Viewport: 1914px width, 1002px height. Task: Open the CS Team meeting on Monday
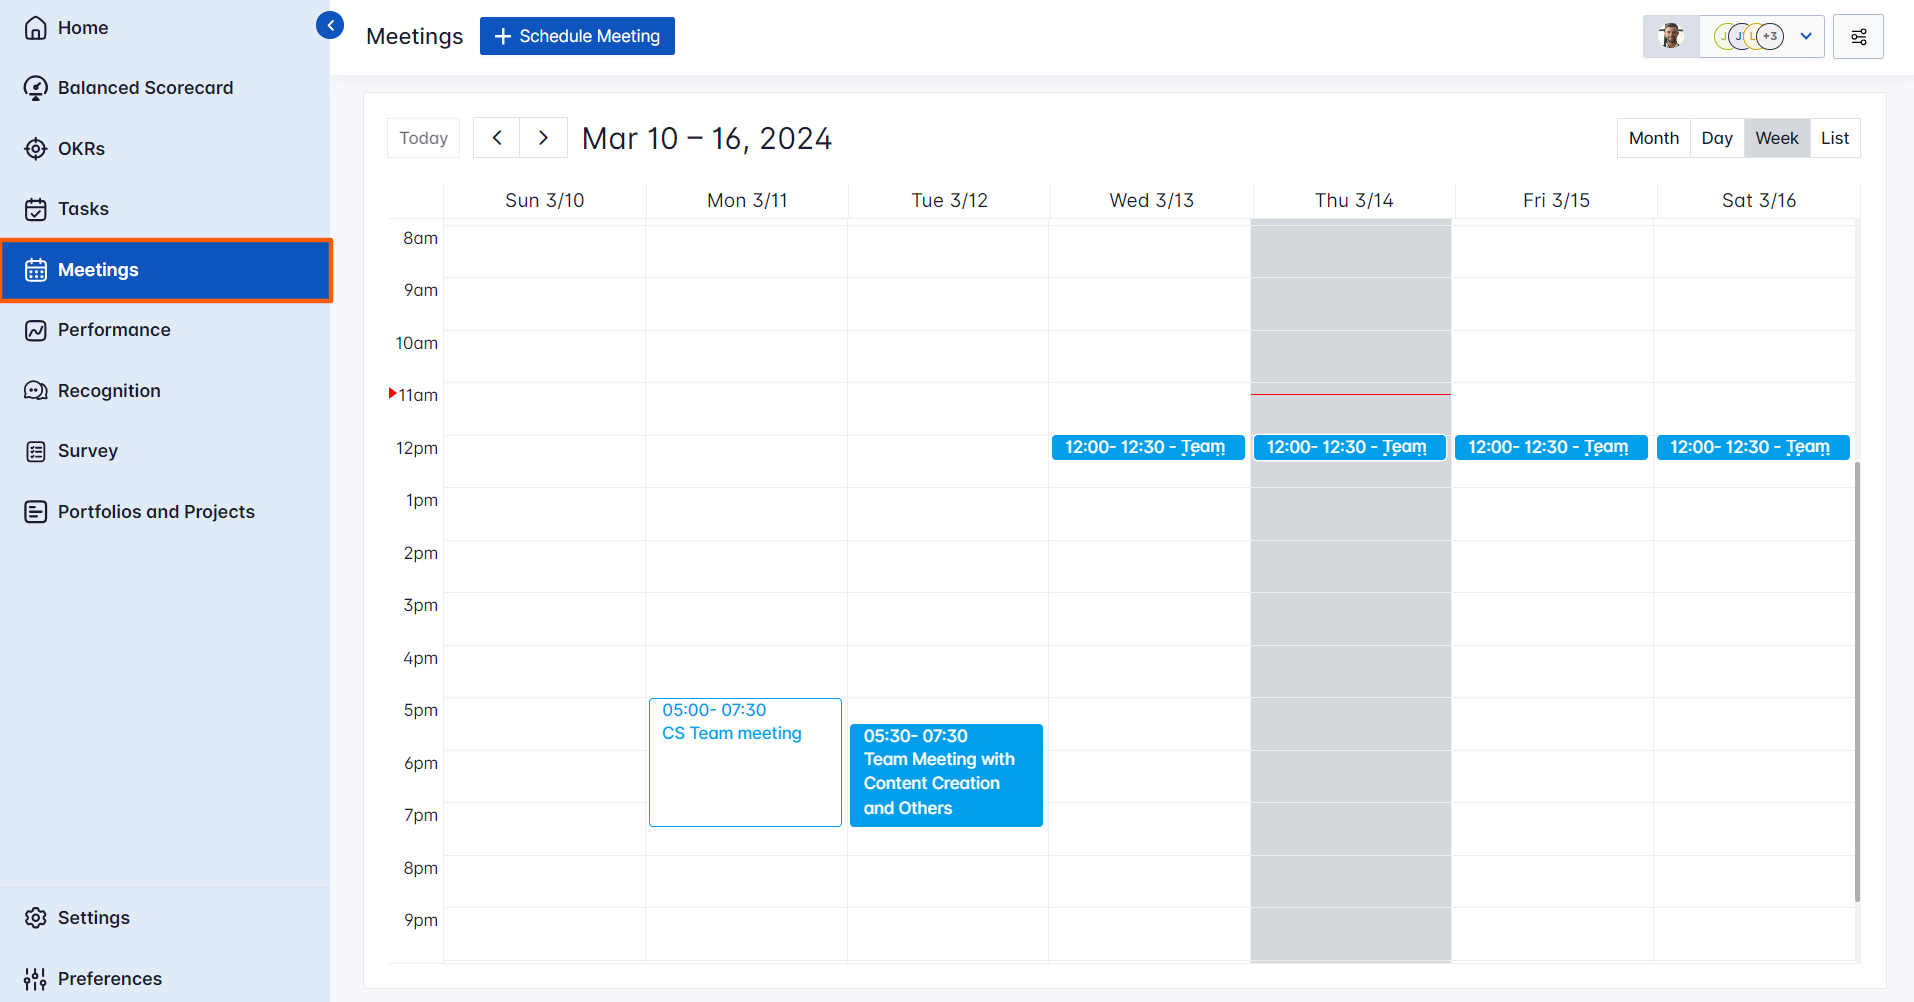point(745,762)
